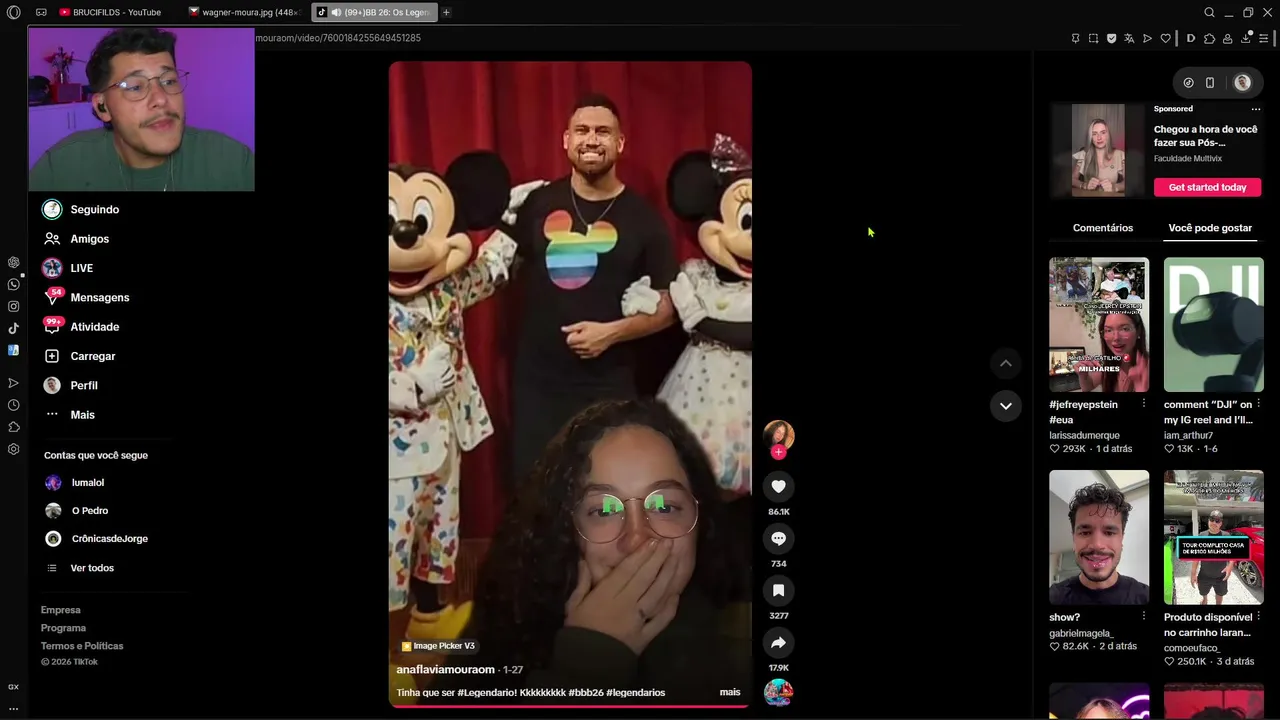This screenshot has height=720, width=1280.
Task: Save video with the bookmark icon
Action: pos(778,591)
